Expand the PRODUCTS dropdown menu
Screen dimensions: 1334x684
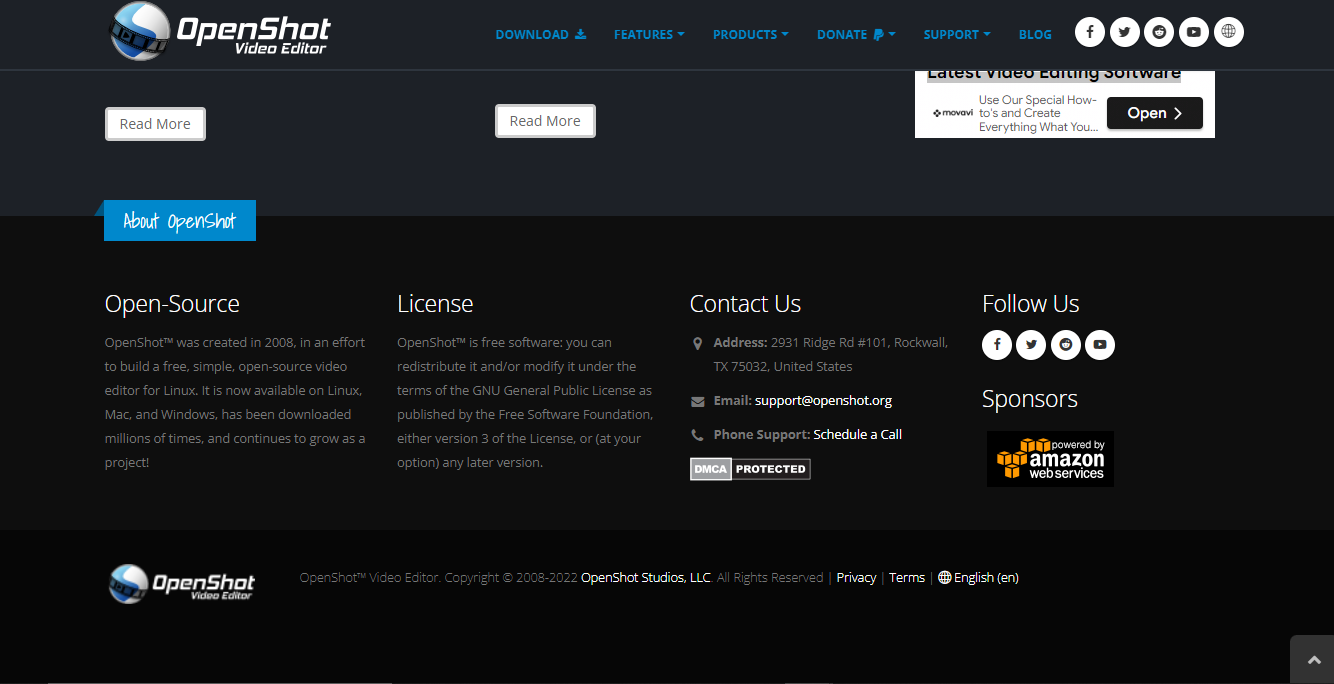(751, 34)
